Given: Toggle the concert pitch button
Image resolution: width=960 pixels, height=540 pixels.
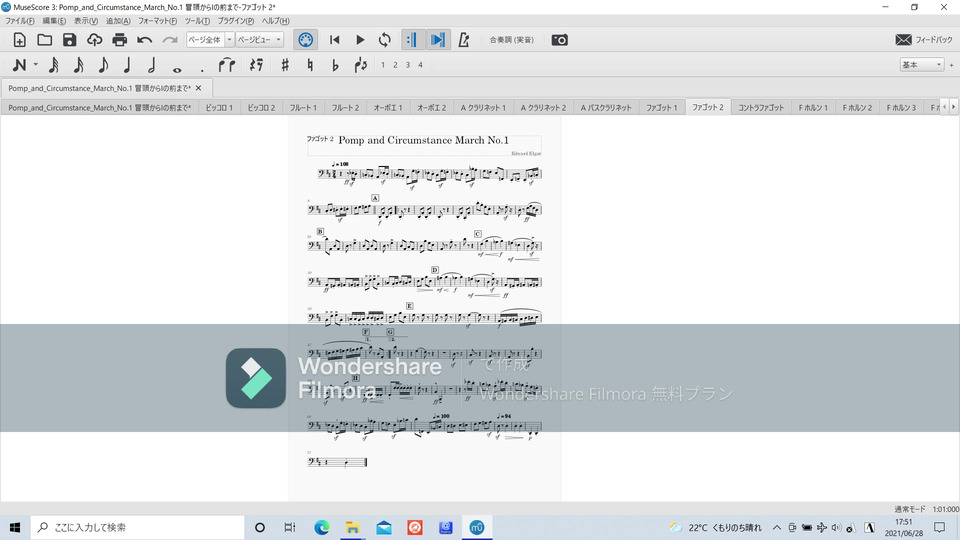Looking at the screenshot, I should [x=511, y=40].
